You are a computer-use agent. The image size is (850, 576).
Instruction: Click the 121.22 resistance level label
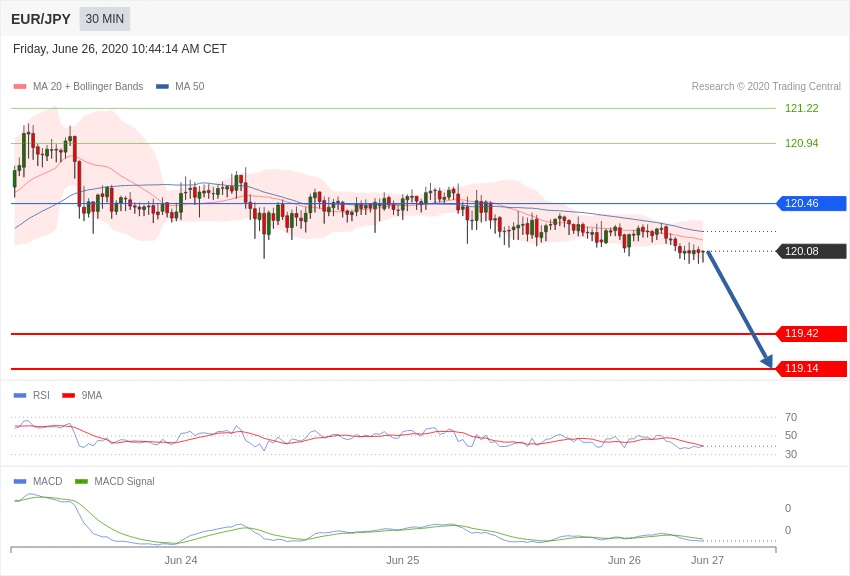click(x=801, y=108)
